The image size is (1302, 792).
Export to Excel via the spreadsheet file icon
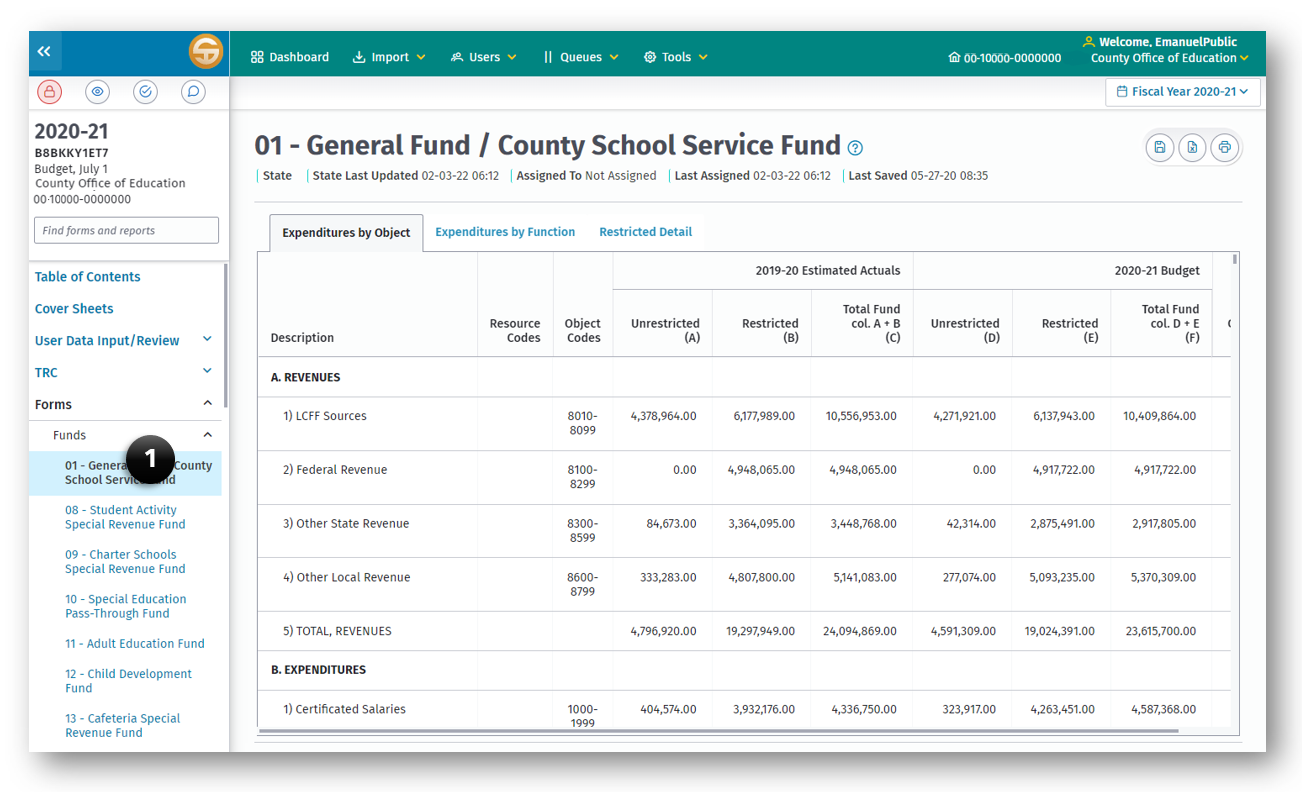pyautogui.click(x=1192, y=147)
